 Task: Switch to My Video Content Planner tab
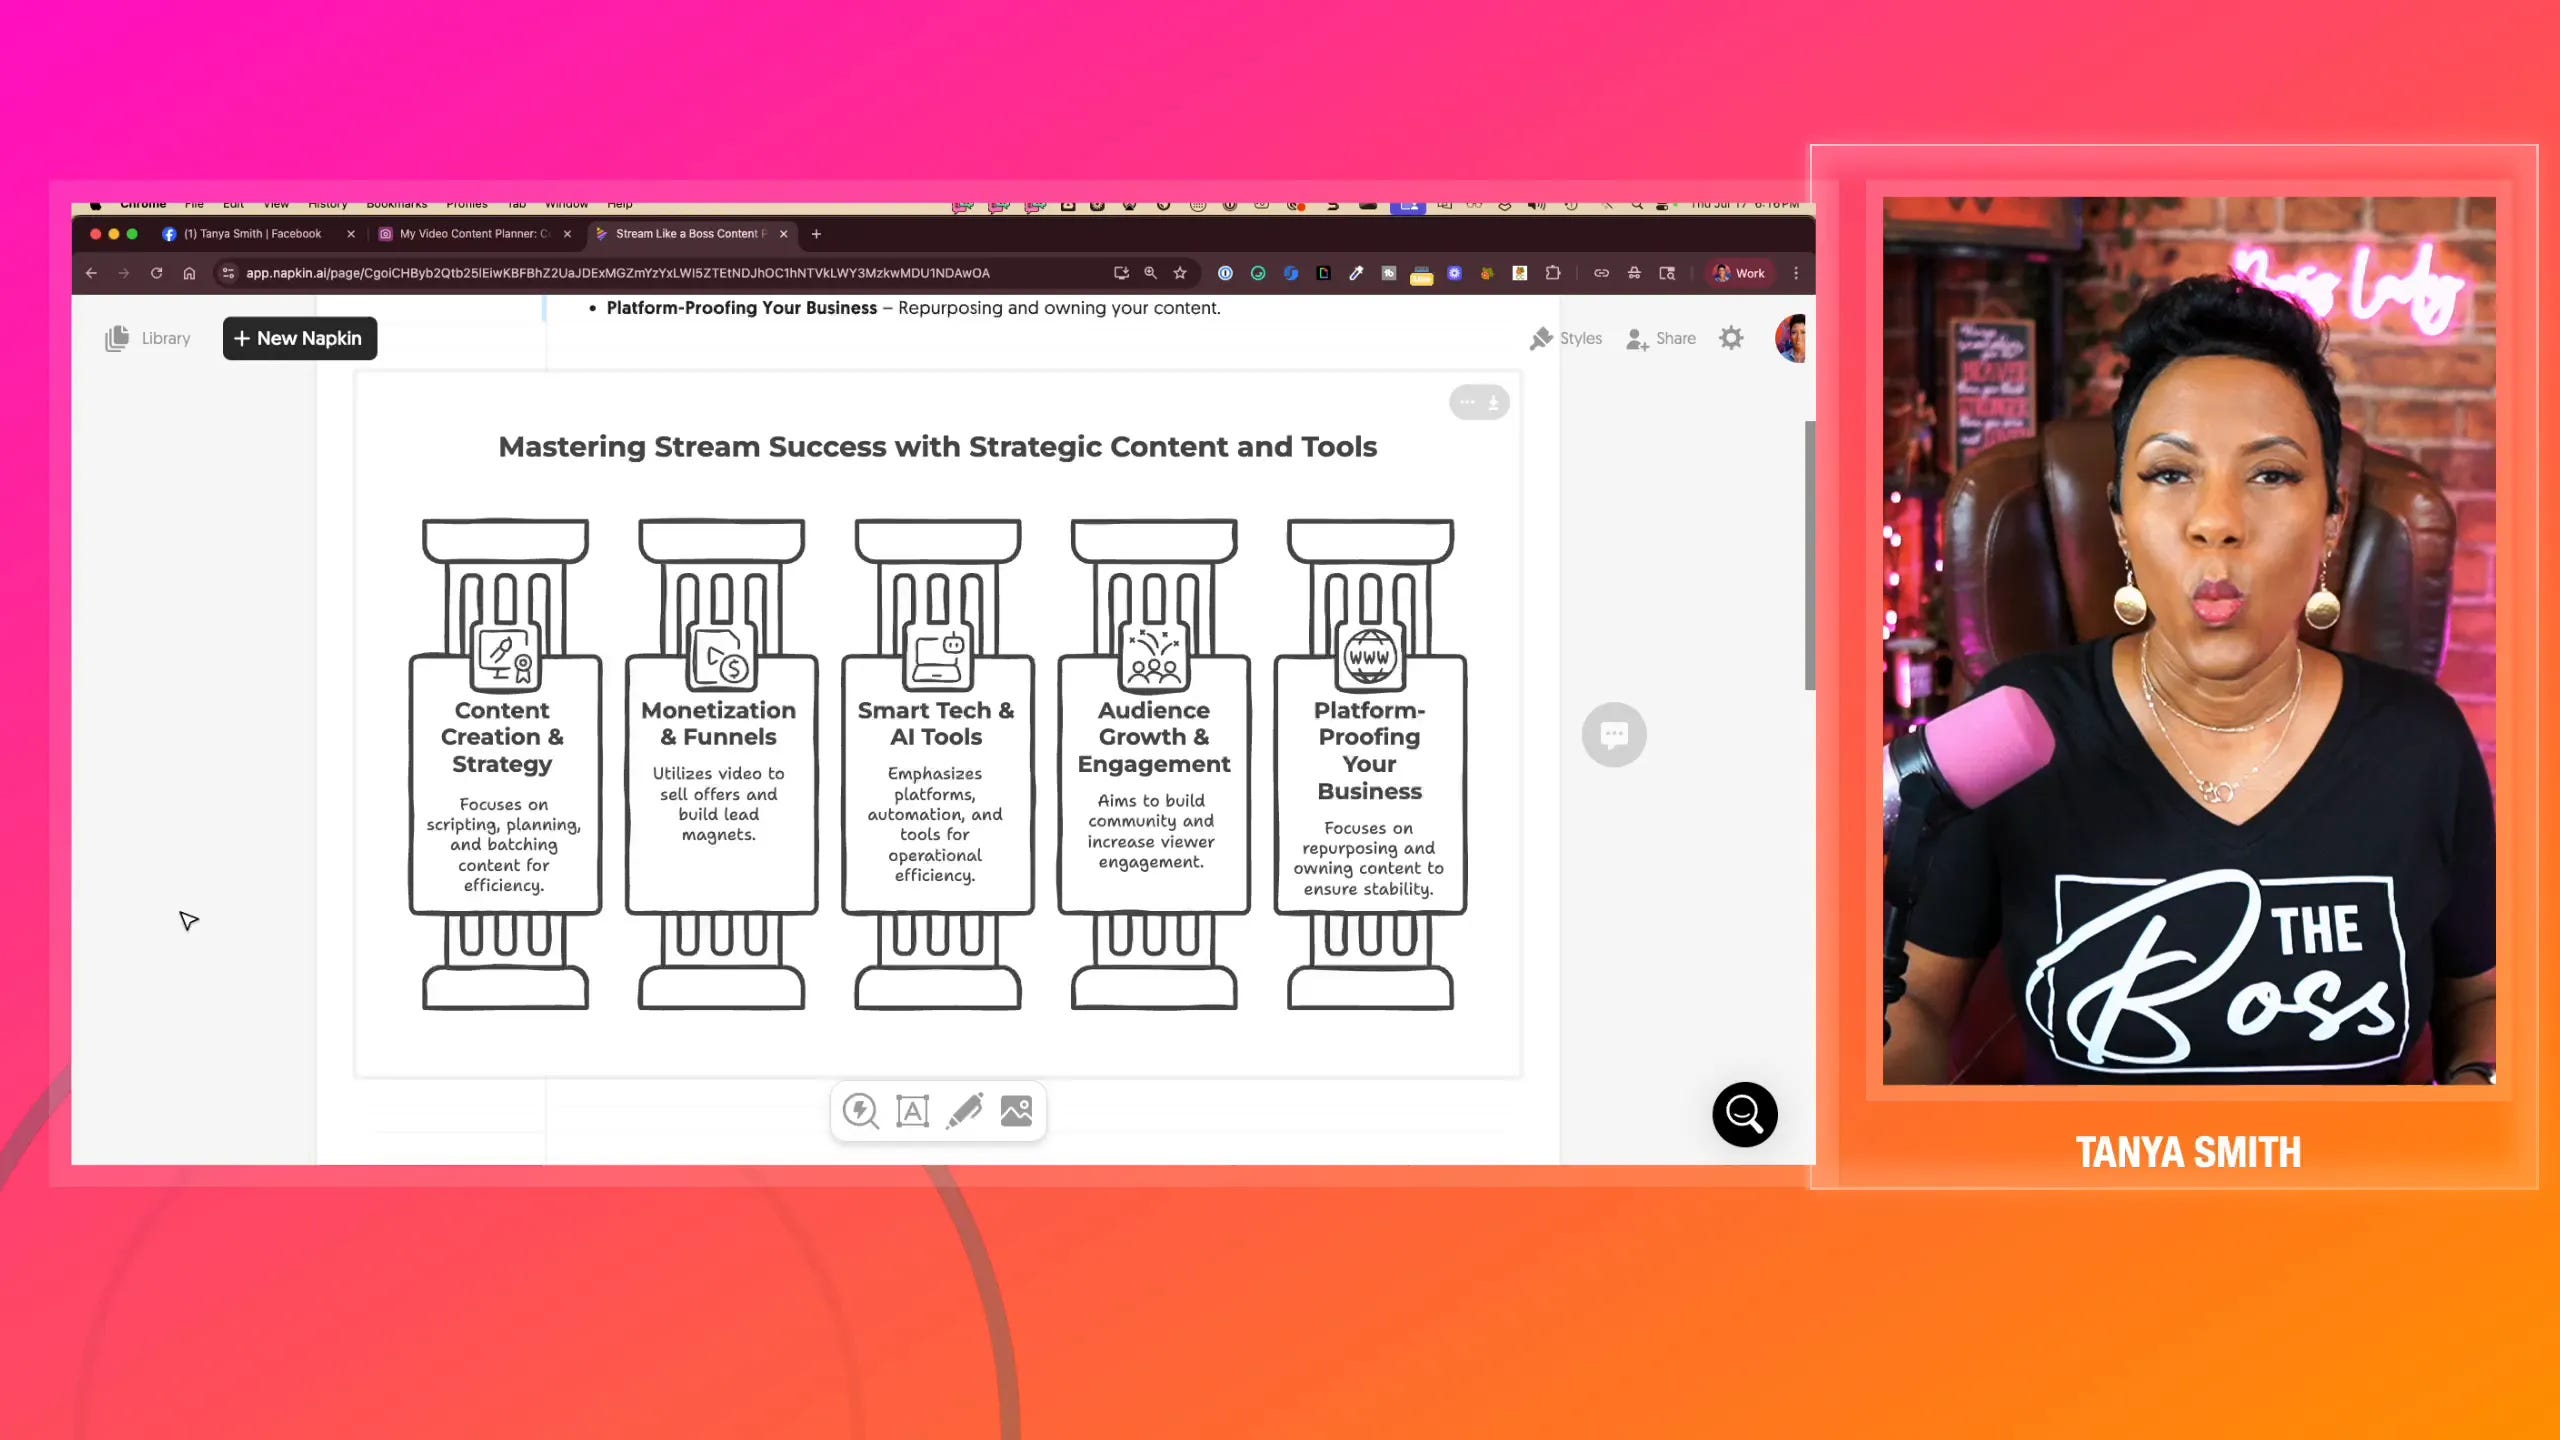(474, 234)
